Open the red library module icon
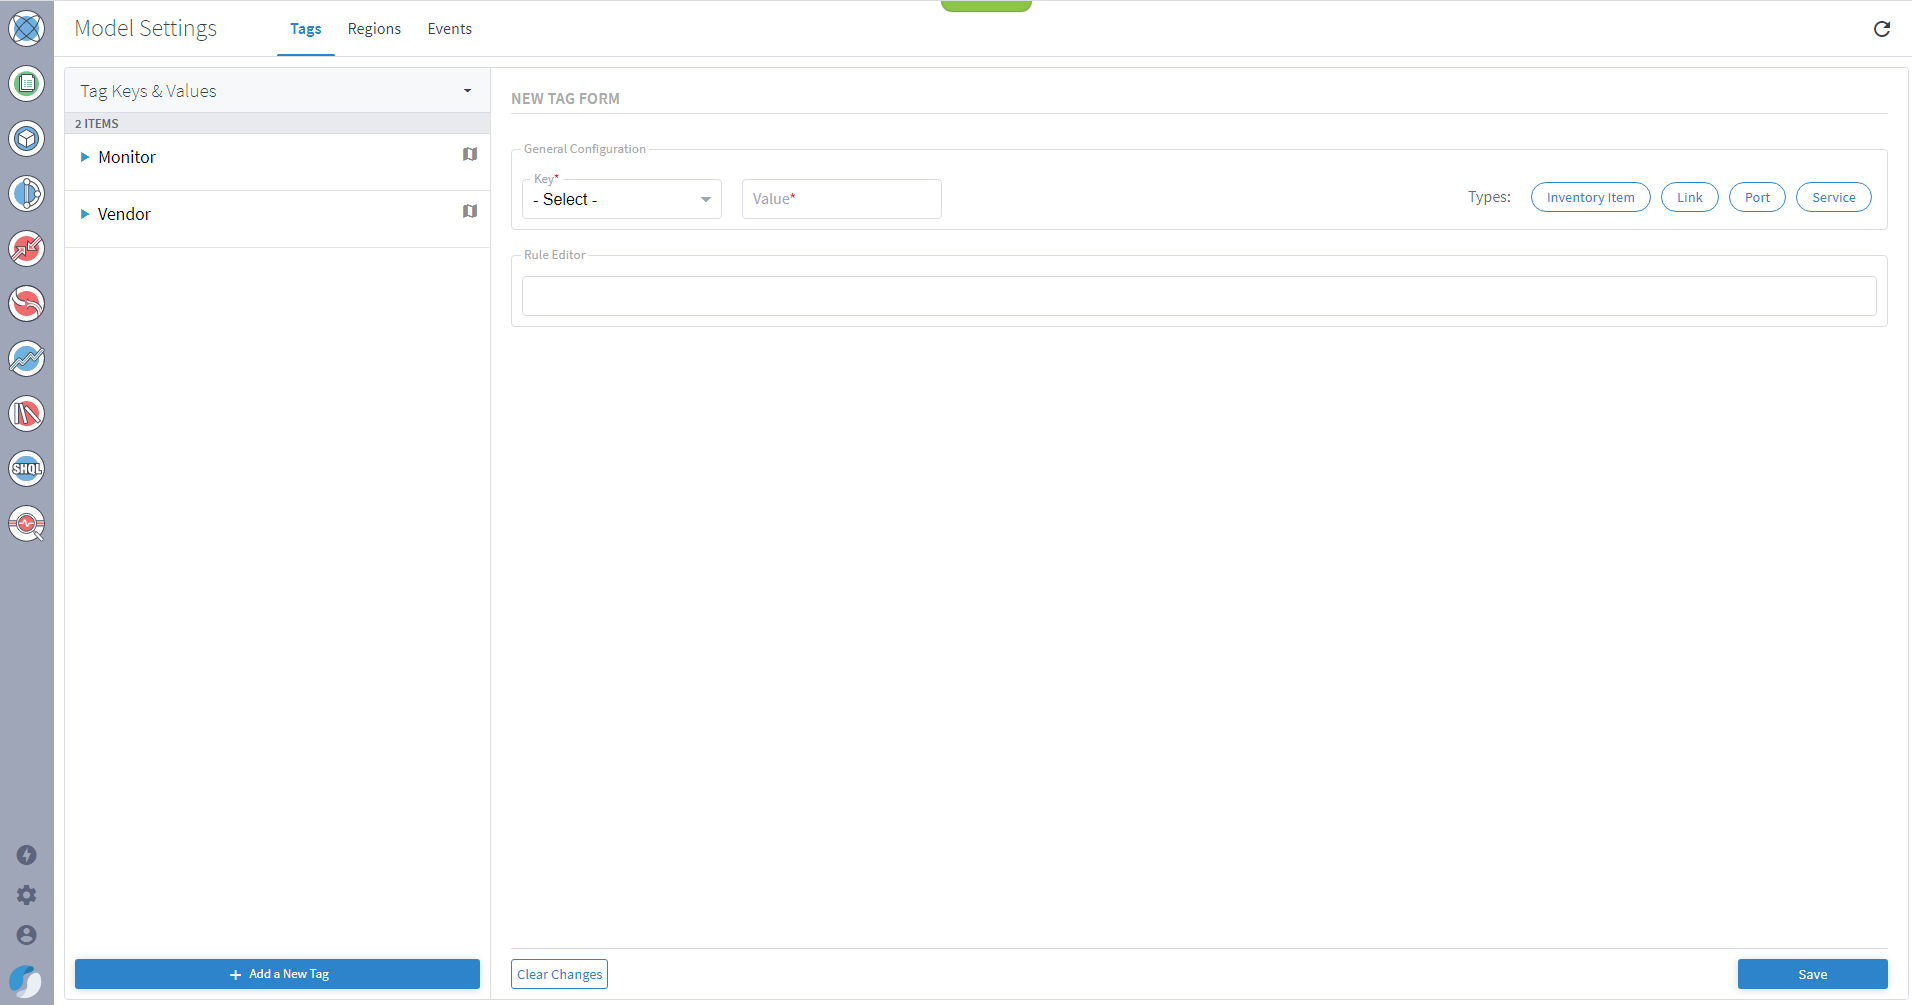The width and height of the screenshot is (1912, 1005). [x=27, y=413]
